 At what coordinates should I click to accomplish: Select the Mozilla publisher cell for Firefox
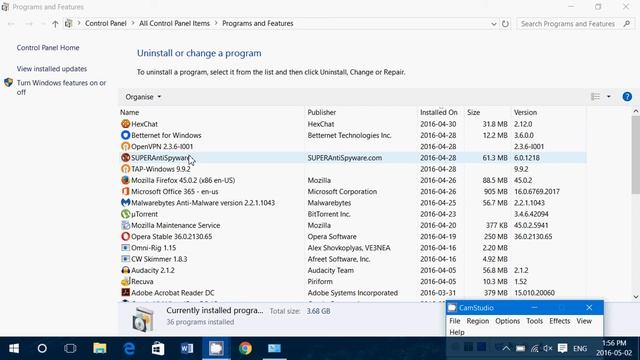(319, 180)
